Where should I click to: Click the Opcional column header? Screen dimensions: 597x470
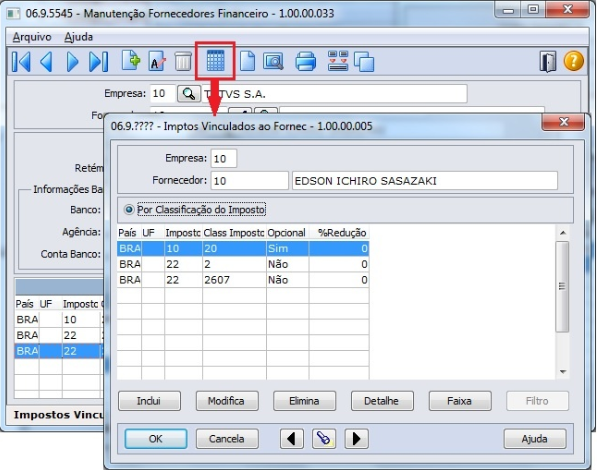pyautogui.click(x=287, y=233)
